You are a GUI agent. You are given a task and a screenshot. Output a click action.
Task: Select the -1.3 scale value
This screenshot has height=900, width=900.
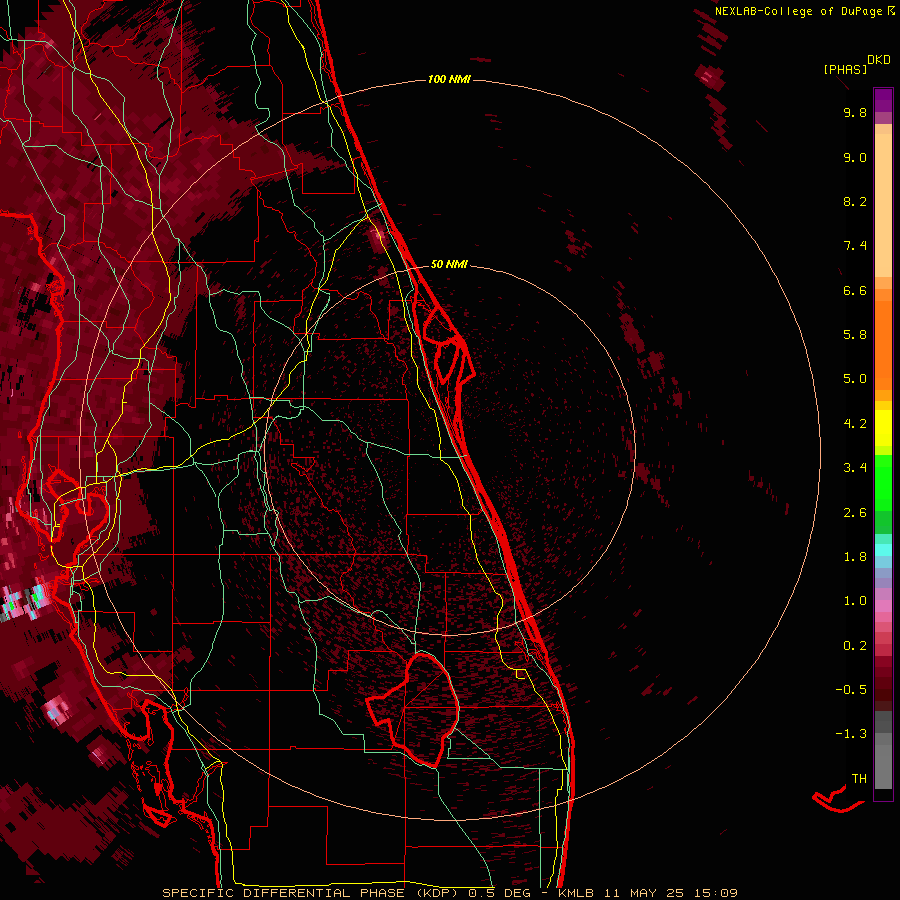[x=851, y=734]
